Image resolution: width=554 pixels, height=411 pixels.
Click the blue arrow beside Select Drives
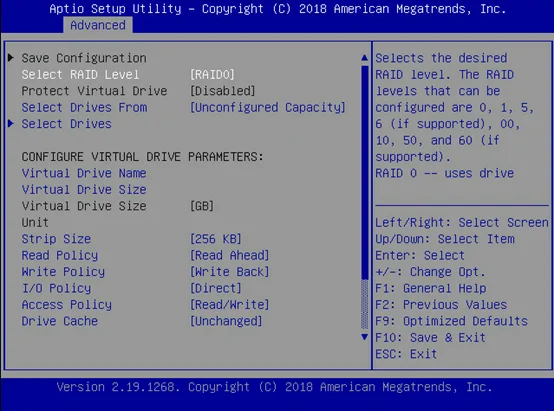tap(11, 123)
